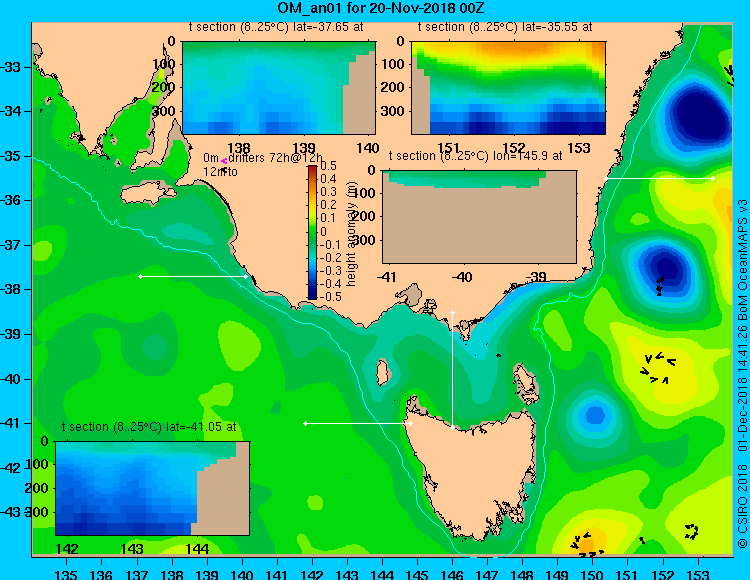750x580 pixels.
Task: Click the -34 latitude label on the left axis
Action: (11, 111)
